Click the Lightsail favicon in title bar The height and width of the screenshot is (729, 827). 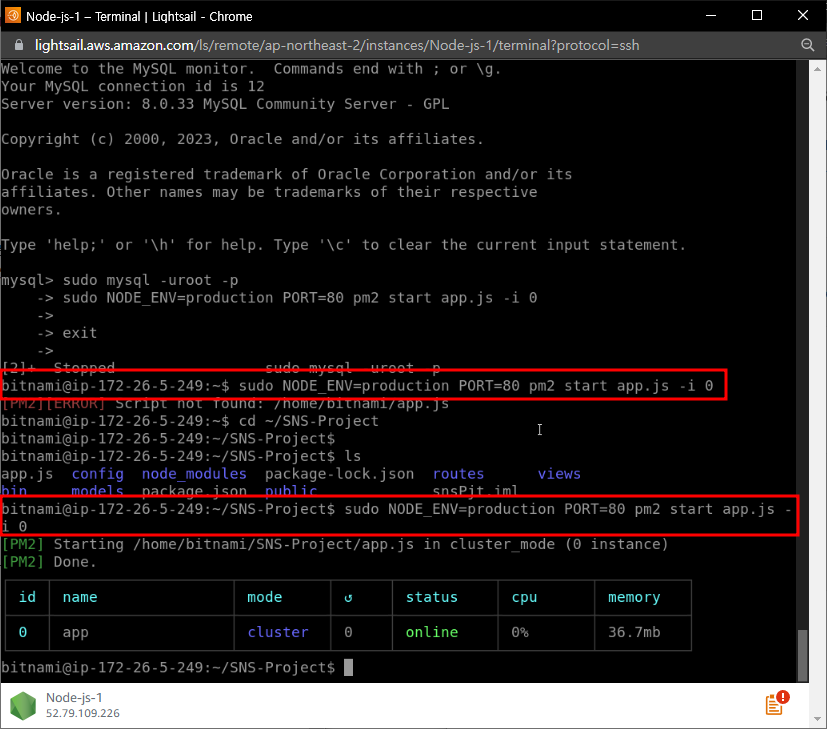13,16
